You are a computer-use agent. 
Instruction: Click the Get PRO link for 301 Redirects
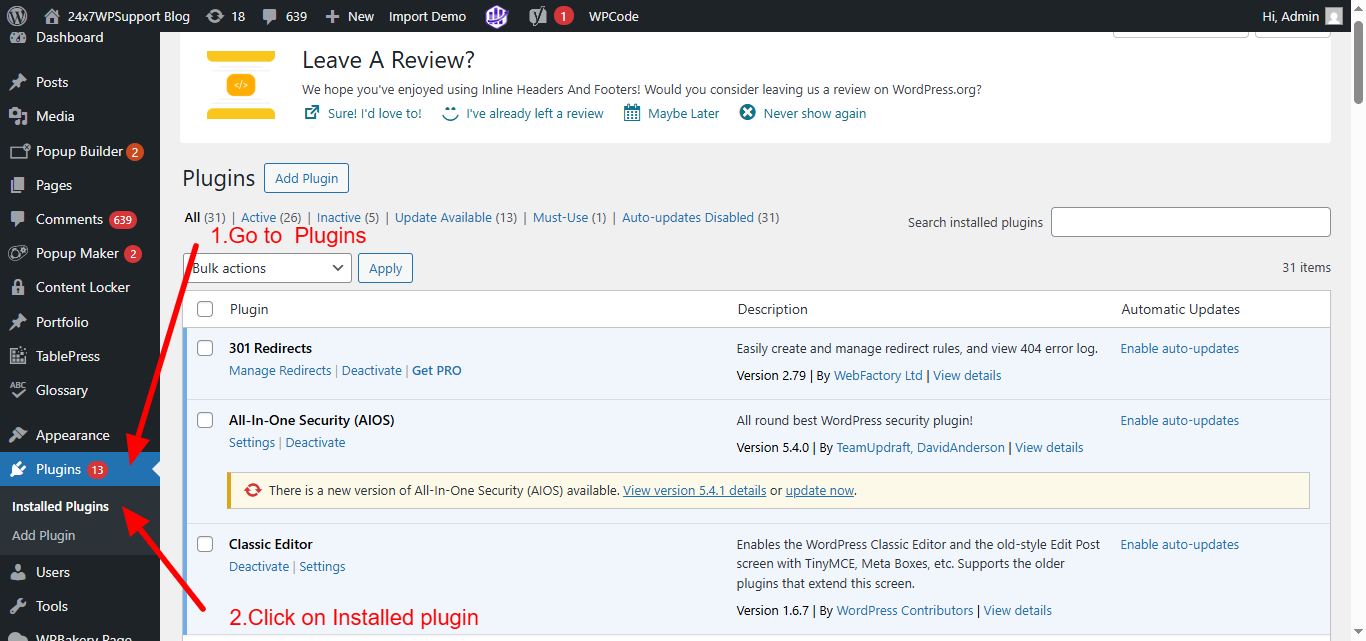pos(437,370)
